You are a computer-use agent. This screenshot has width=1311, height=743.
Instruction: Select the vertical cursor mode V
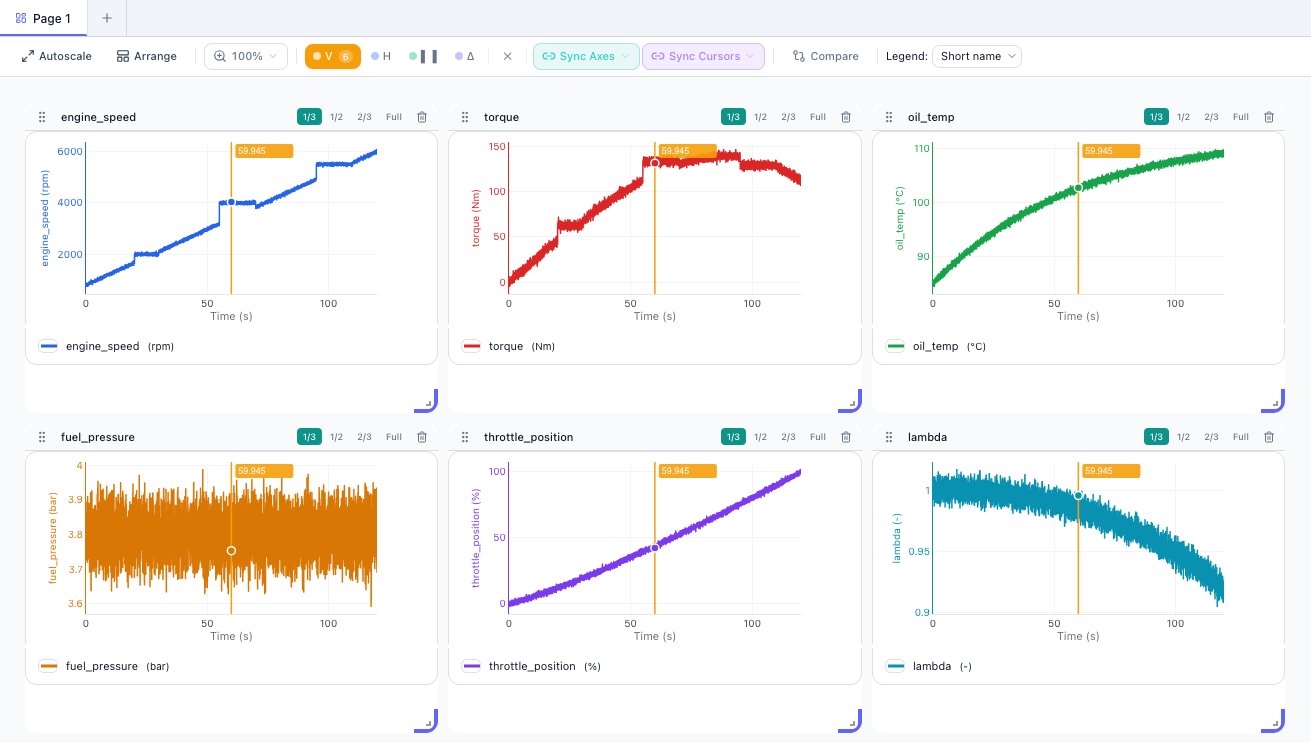point(331,56)
